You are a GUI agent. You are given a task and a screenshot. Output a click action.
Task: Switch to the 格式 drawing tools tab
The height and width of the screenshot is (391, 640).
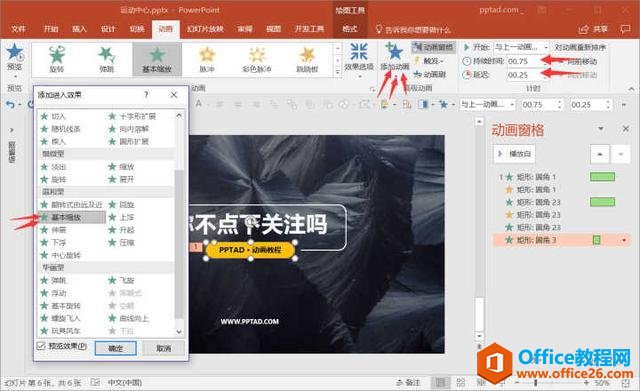[350, 29]
